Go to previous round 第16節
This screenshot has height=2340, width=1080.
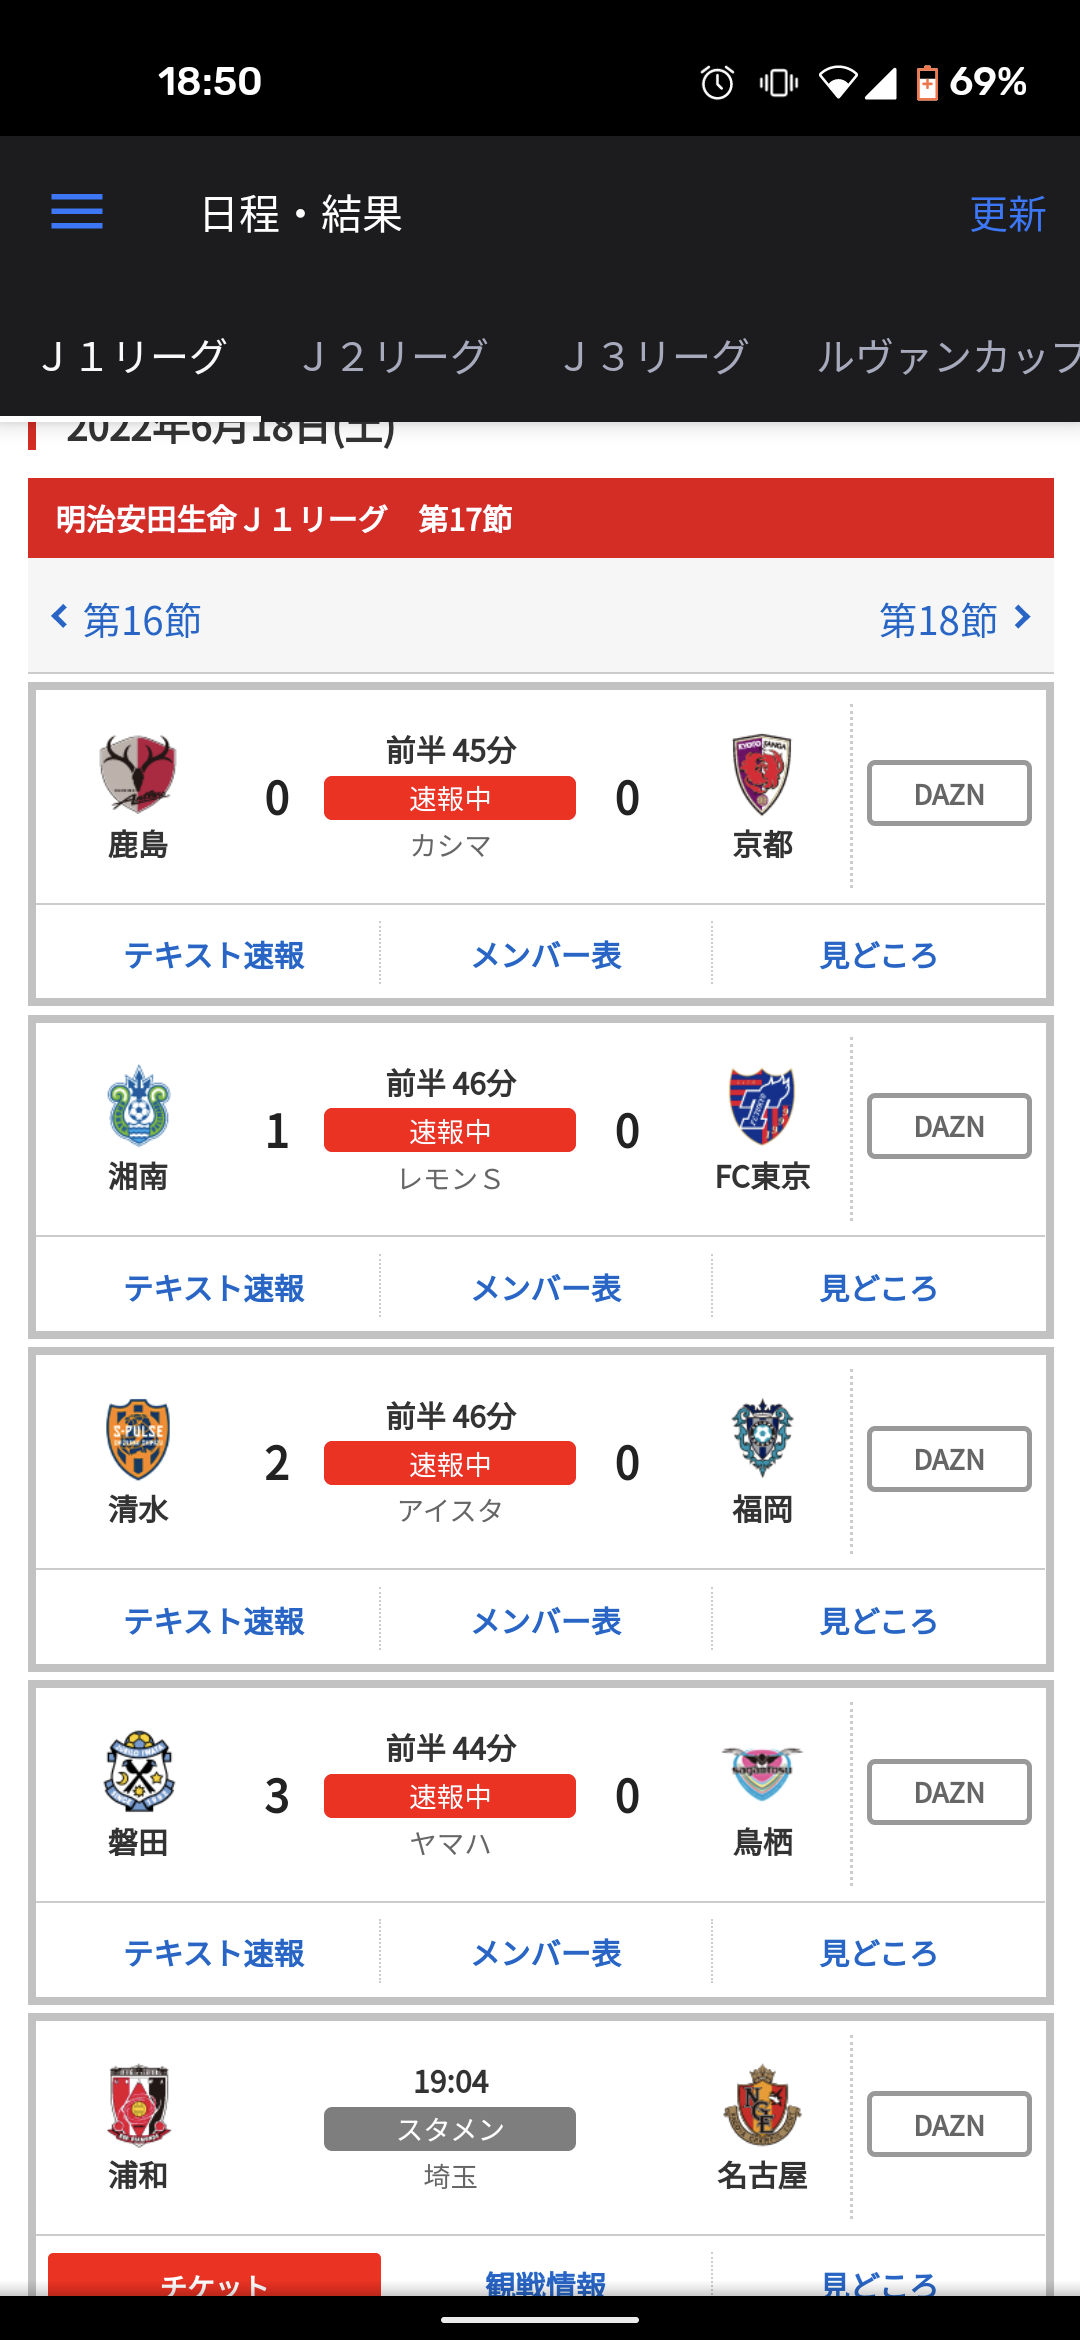[126, 620]
